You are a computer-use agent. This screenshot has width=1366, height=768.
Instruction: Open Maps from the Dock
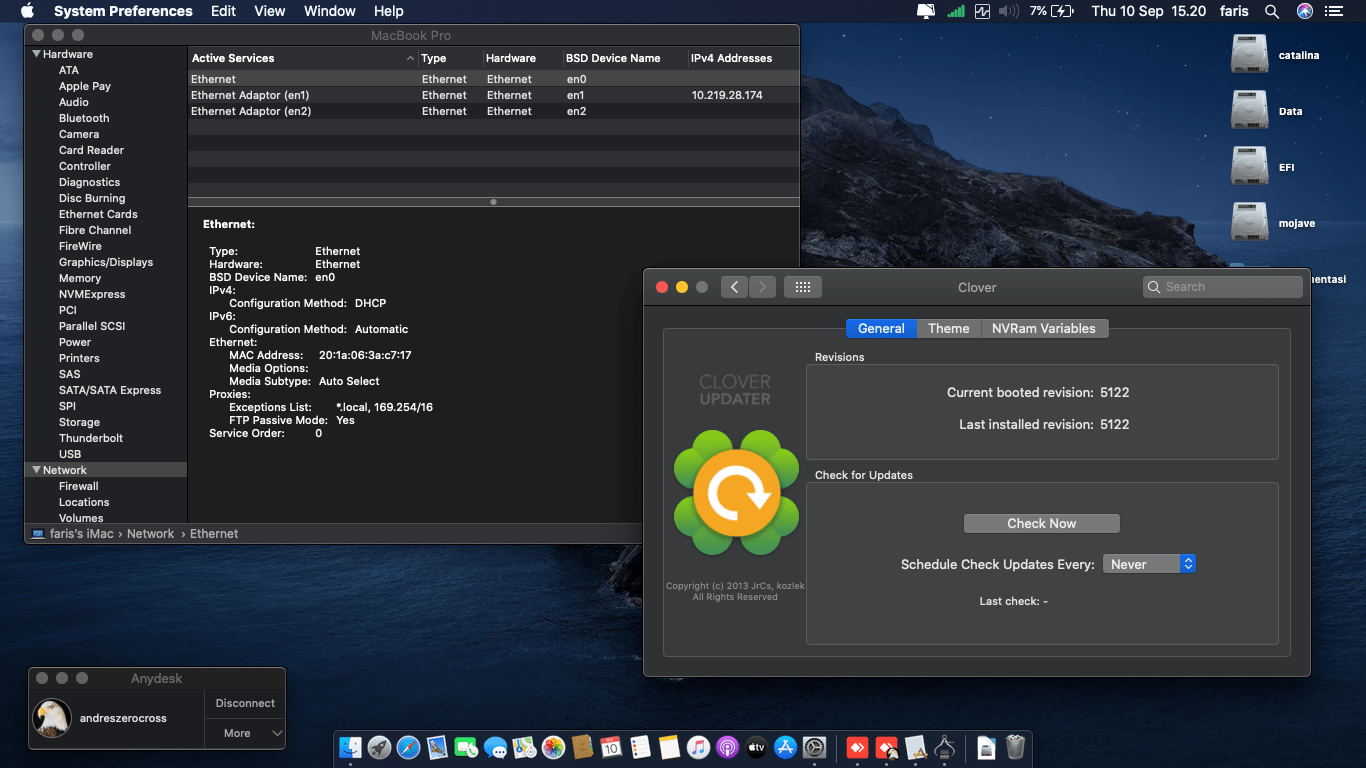[x=524, y=747]
